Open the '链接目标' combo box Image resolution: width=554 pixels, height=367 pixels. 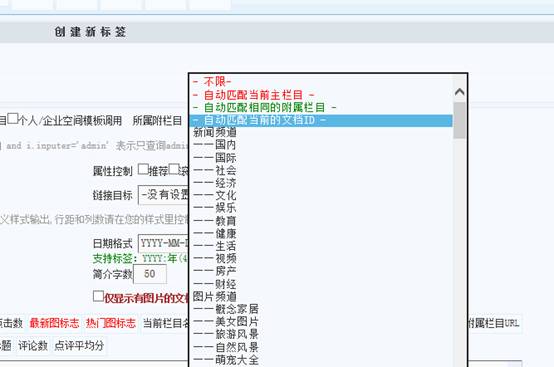(164, 195)
